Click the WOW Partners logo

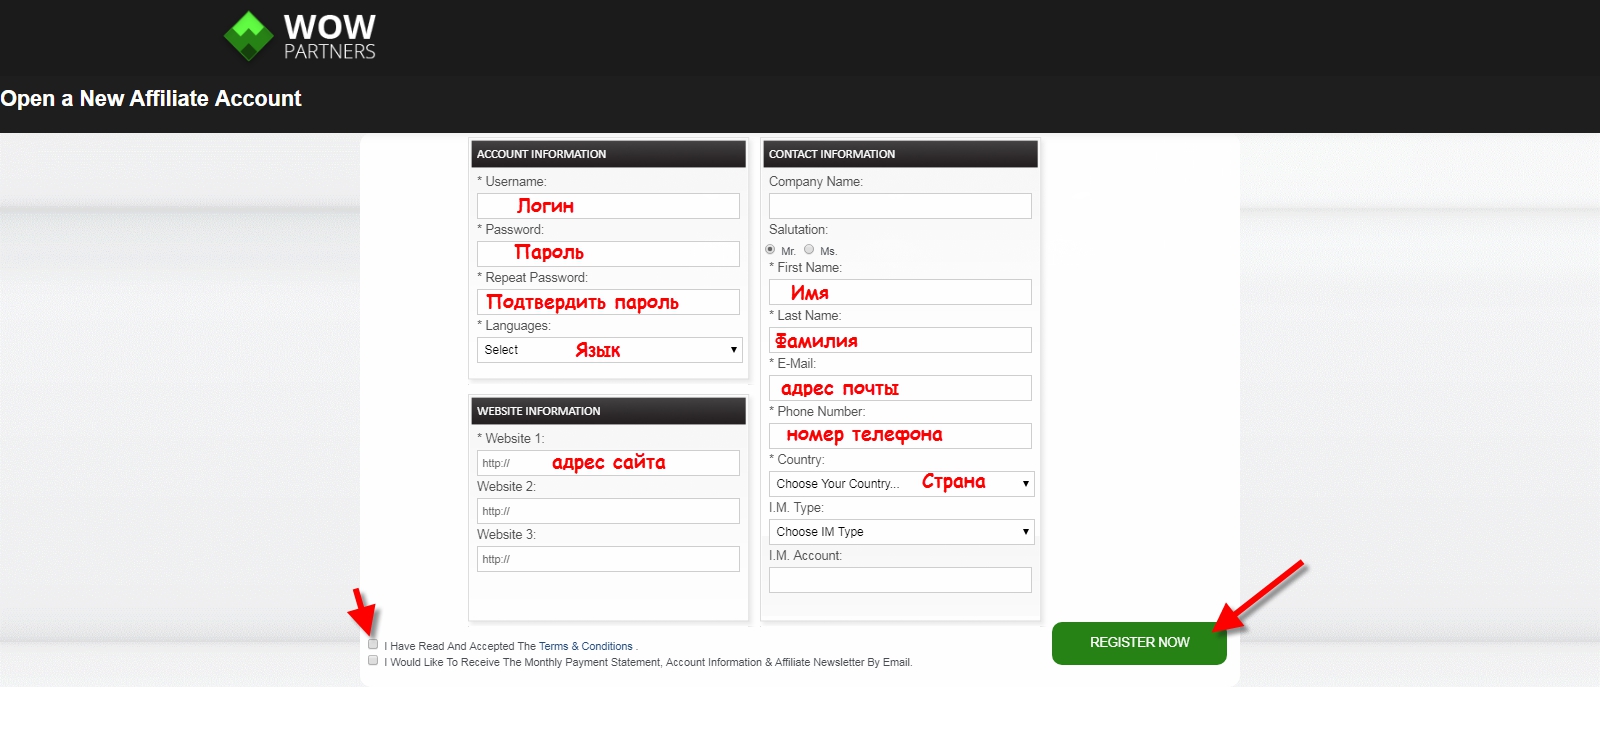(300, 36)
